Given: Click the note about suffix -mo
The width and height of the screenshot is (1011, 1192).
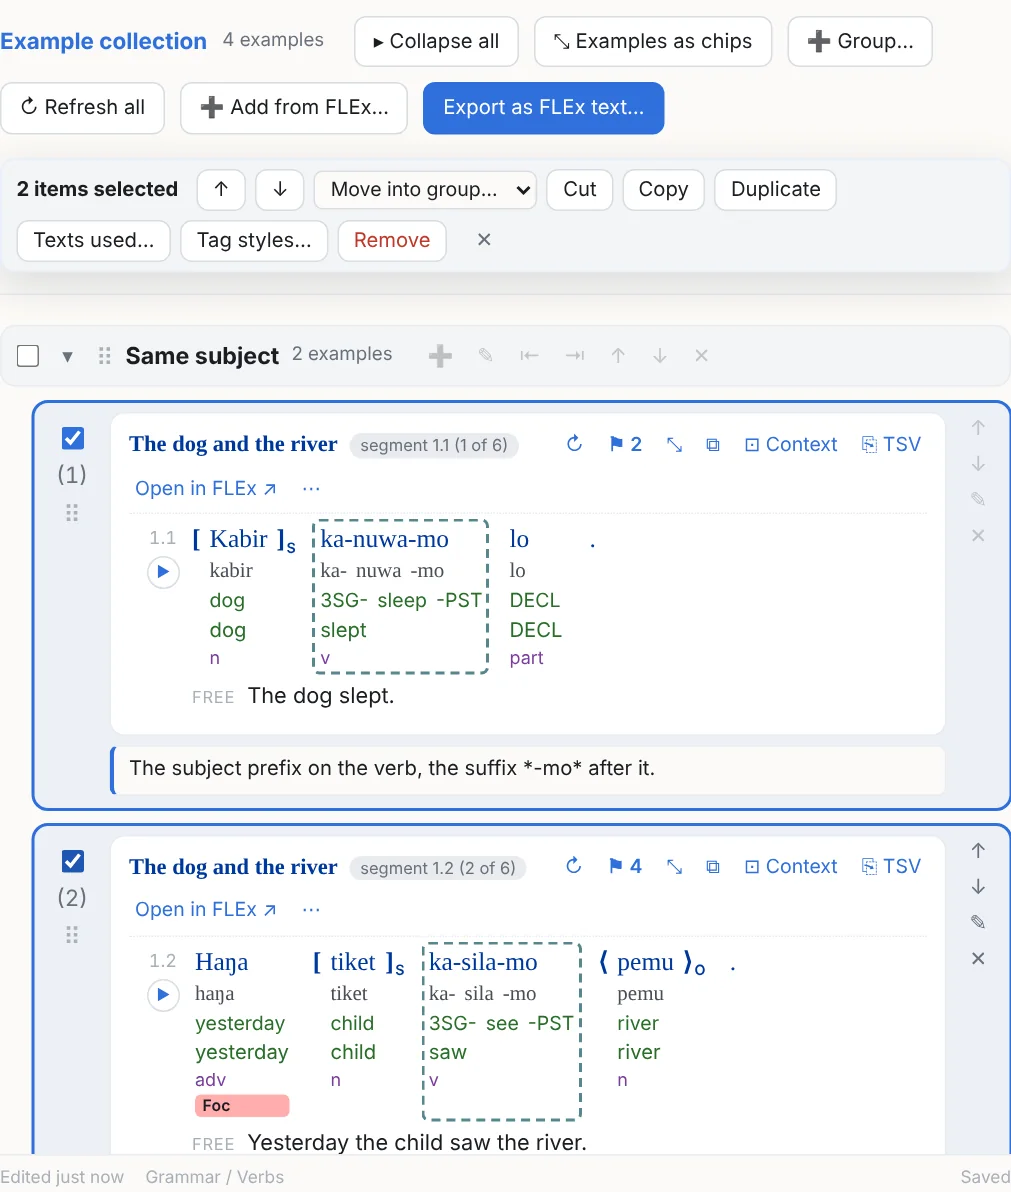Looking at the screenshot, I should tap(528, 770).
